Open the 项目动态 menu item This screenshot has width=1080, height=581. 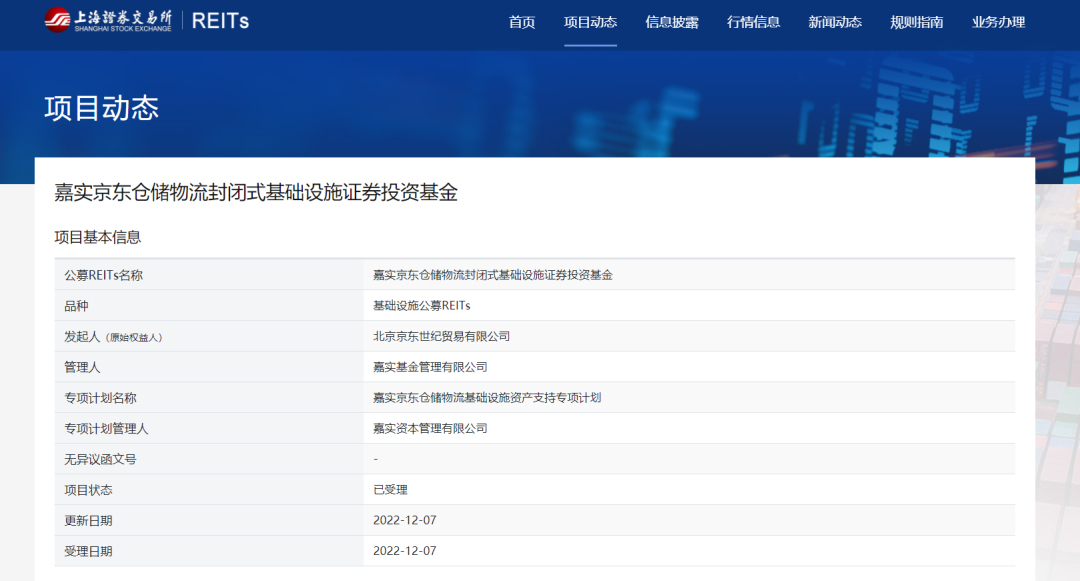[x=590, y=22]
